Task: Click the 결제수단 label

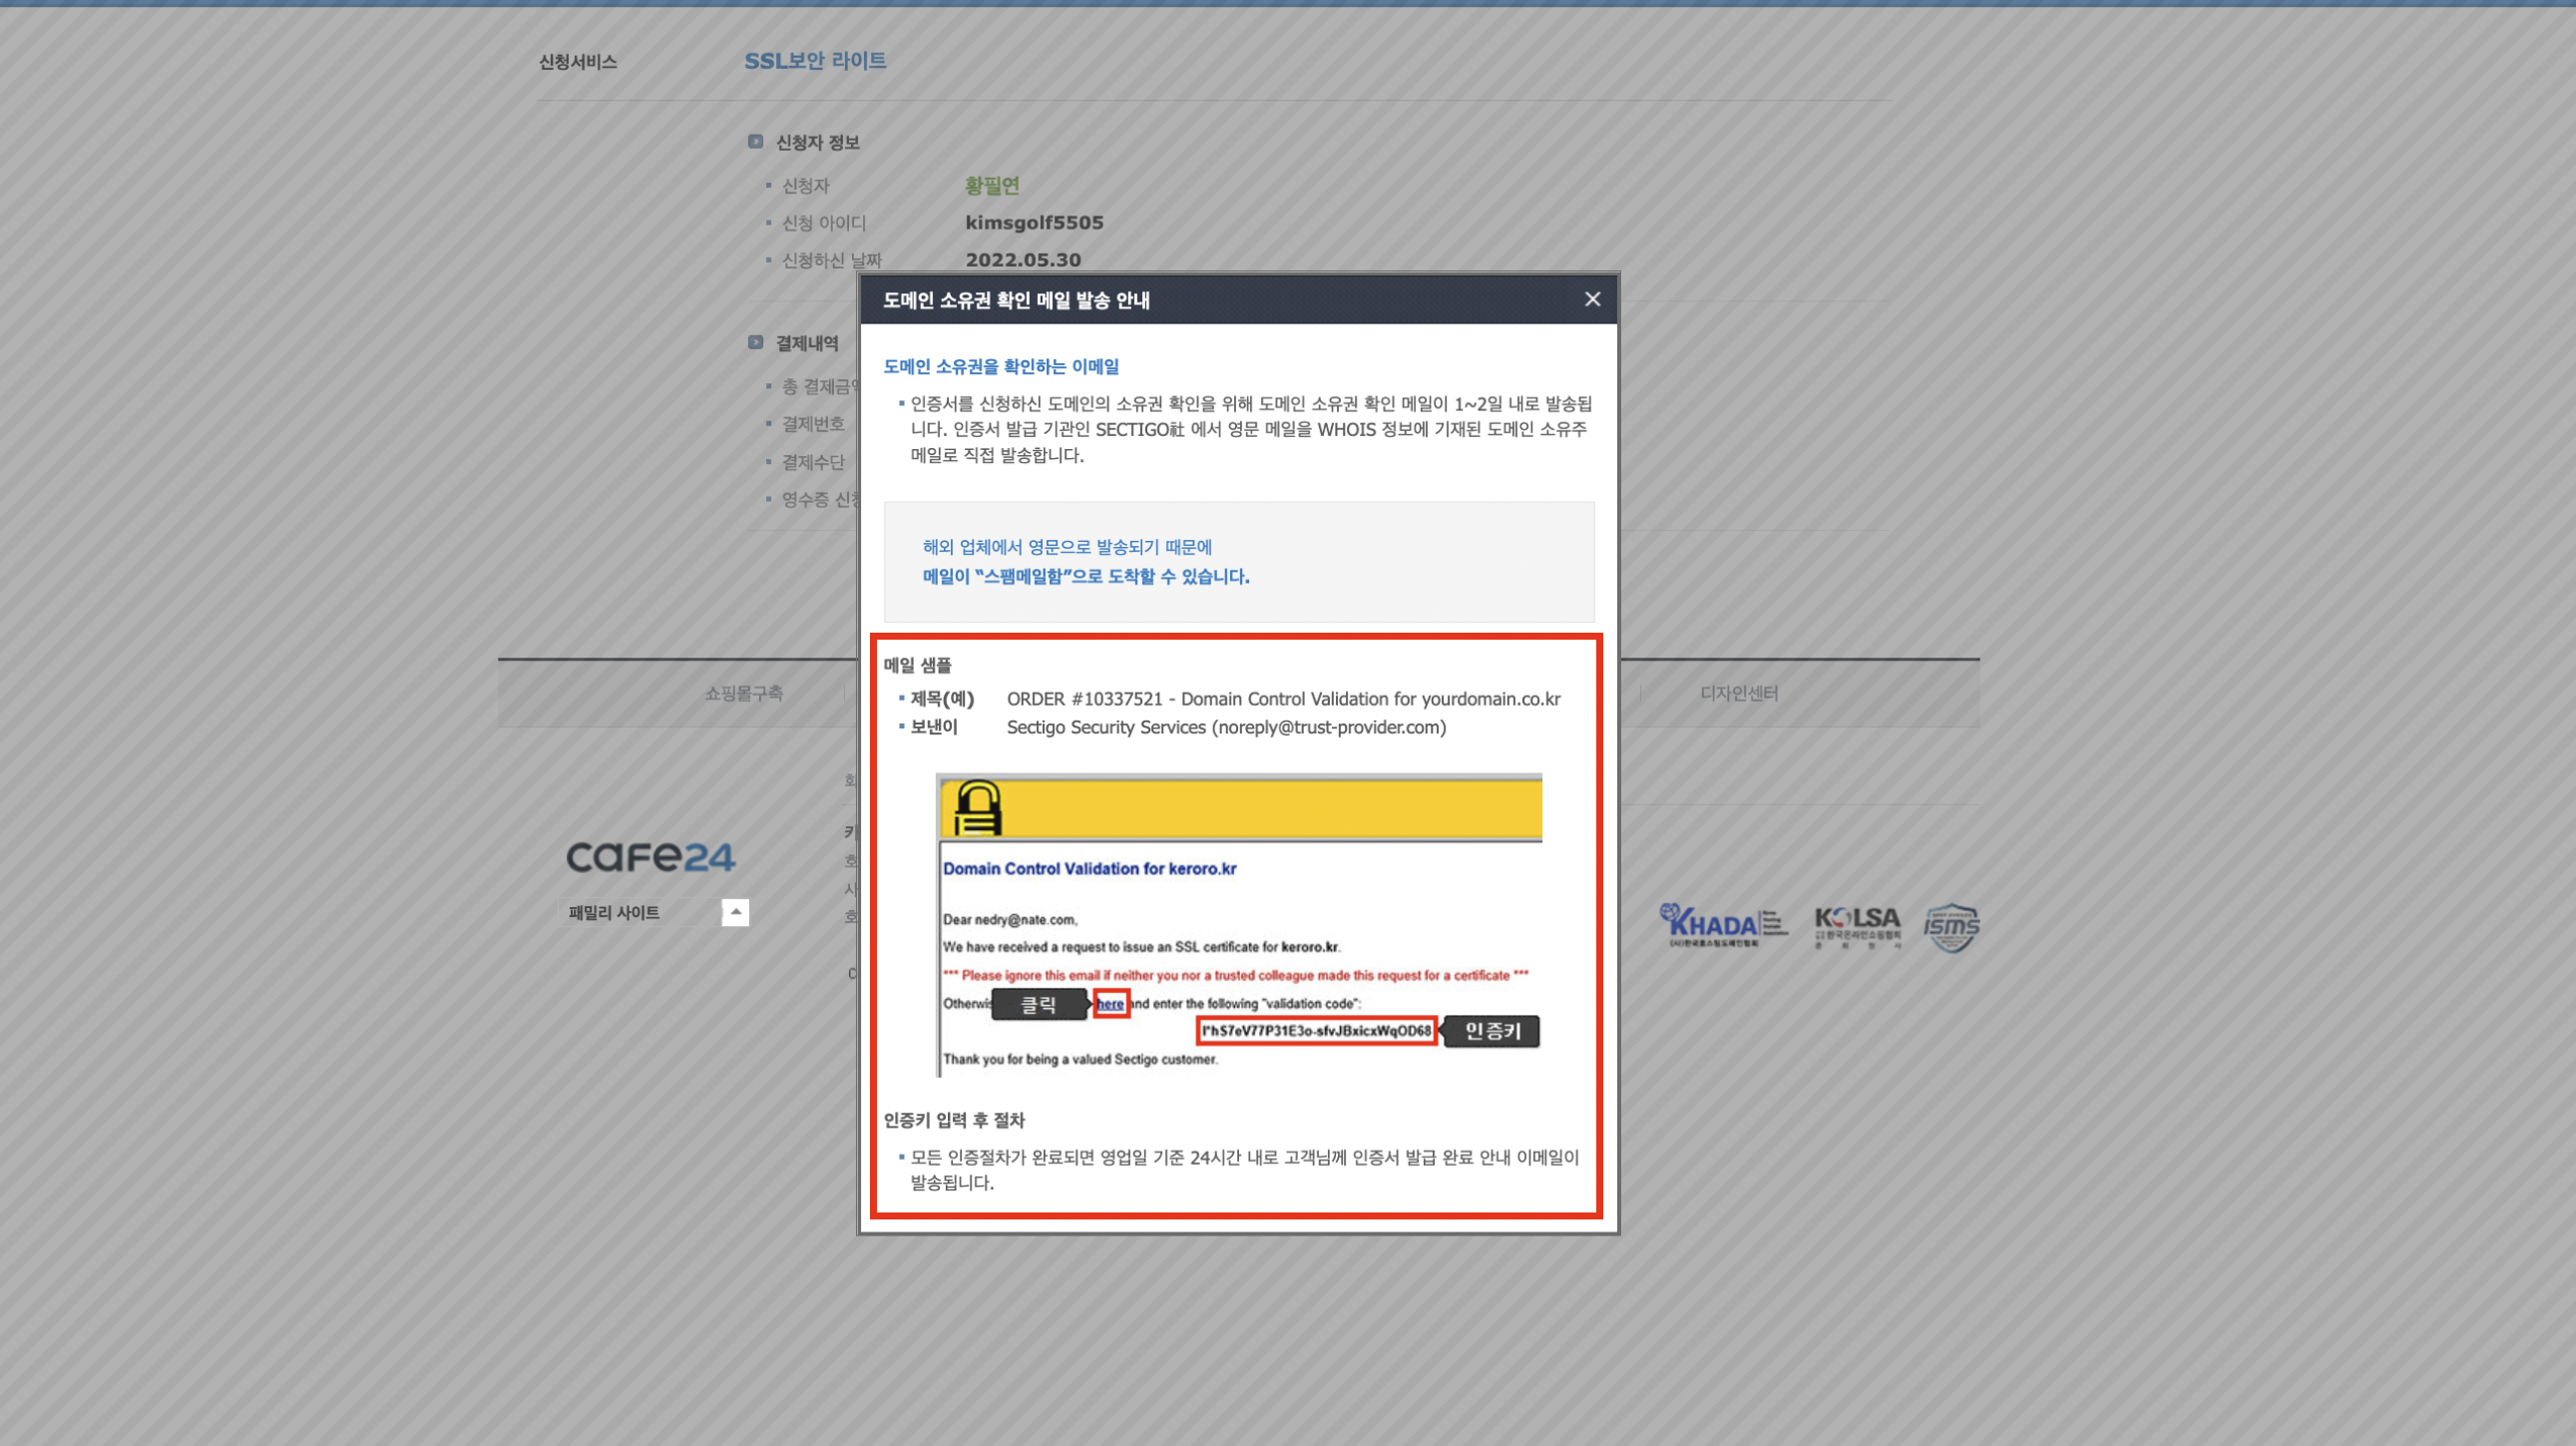Action: (x=813, y=462)
